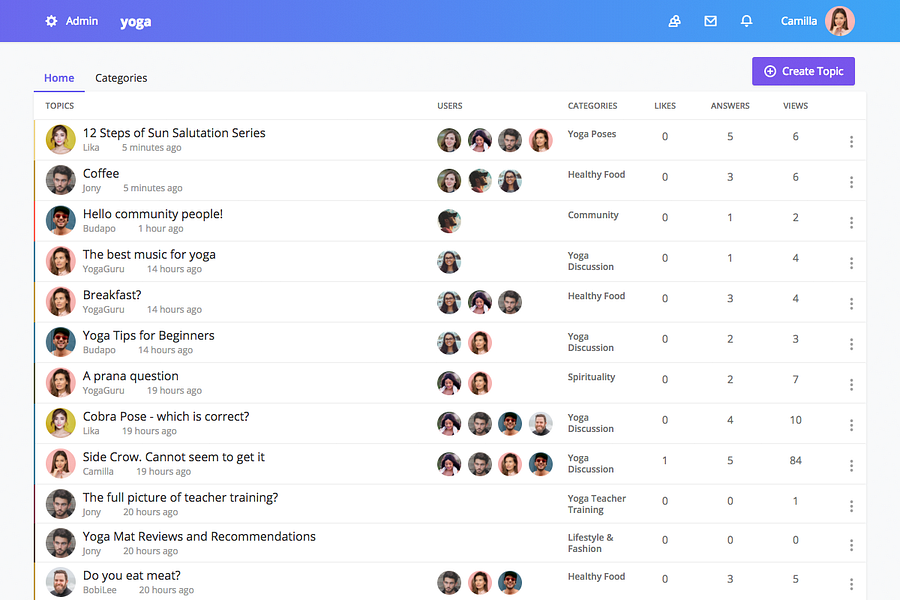Open Yoga Mat Reviews and Recommendations topic
This screenshot has width=900, height=600.
(199, 536)
